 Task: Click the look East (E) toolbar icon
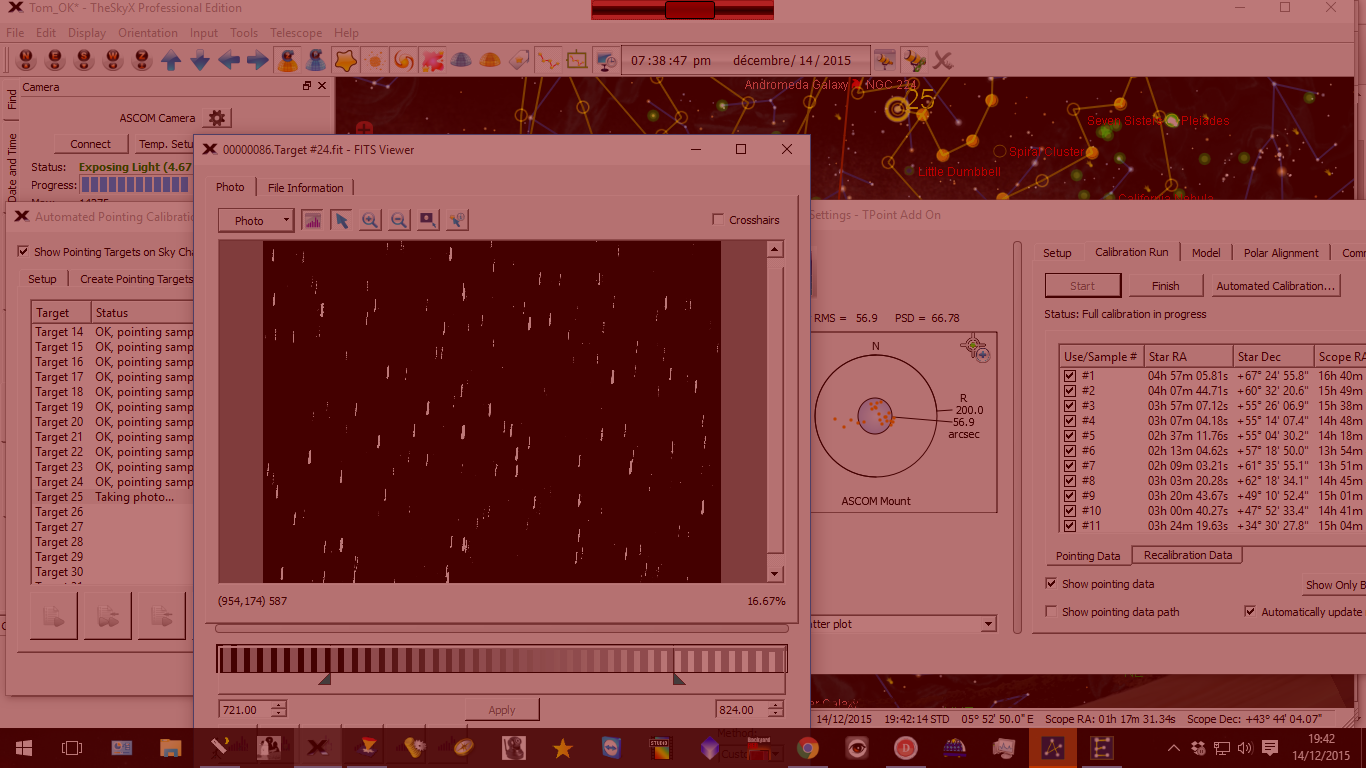(55, 61)
